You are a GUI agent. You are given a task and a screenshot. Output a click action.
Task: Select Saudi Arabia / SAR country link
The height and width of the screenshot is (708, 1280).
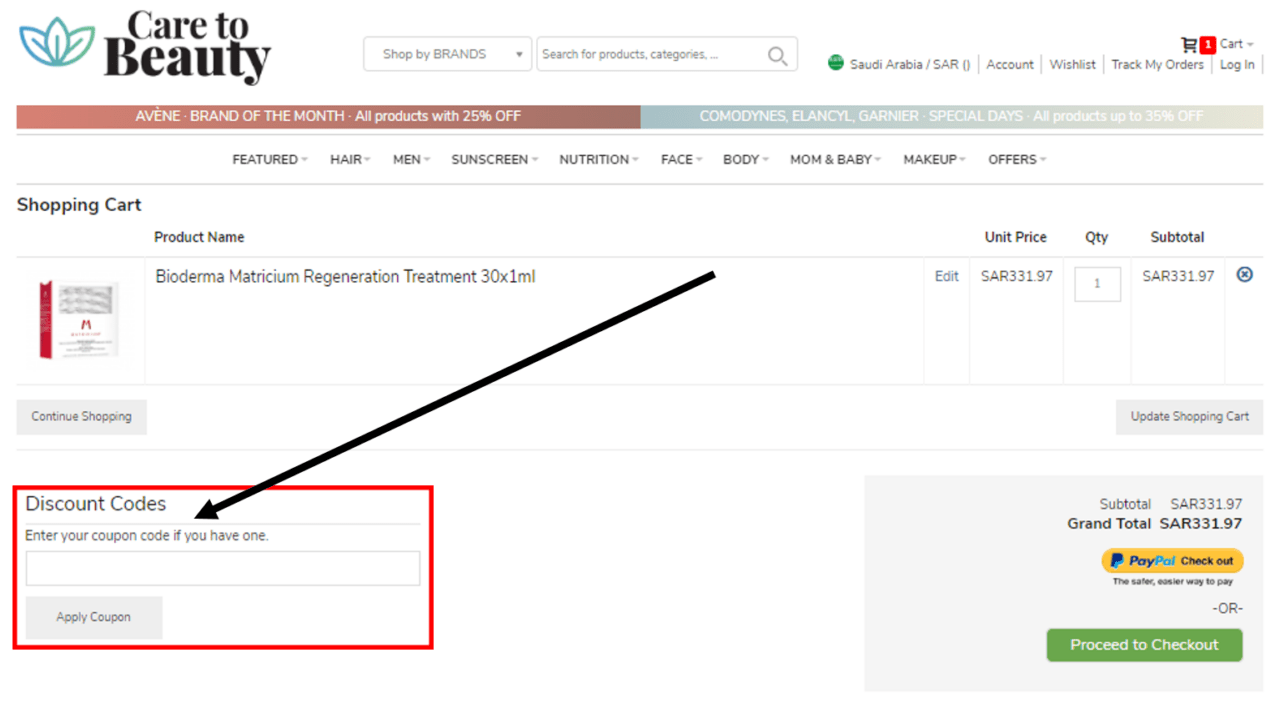tap(910, 64)
